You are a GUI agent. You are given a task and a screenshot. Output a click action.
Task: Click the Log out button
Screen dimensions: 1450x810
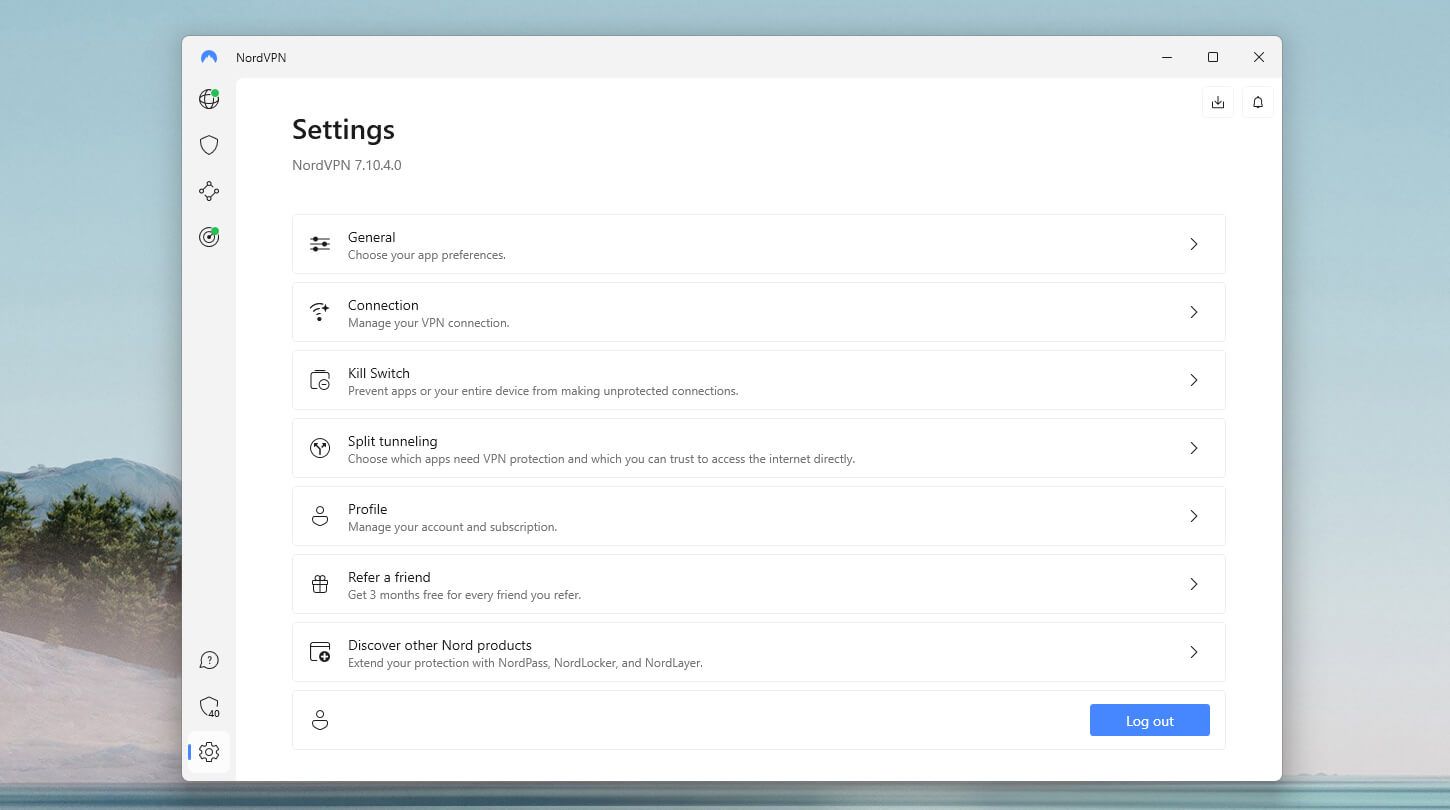point(1150,720)
